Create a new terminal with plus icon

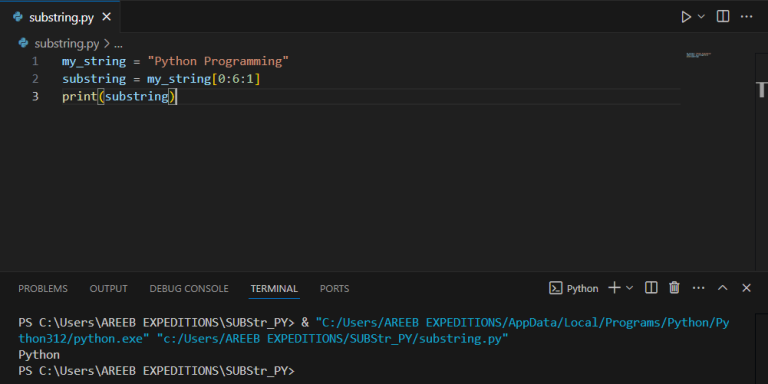tap(614, 288)
